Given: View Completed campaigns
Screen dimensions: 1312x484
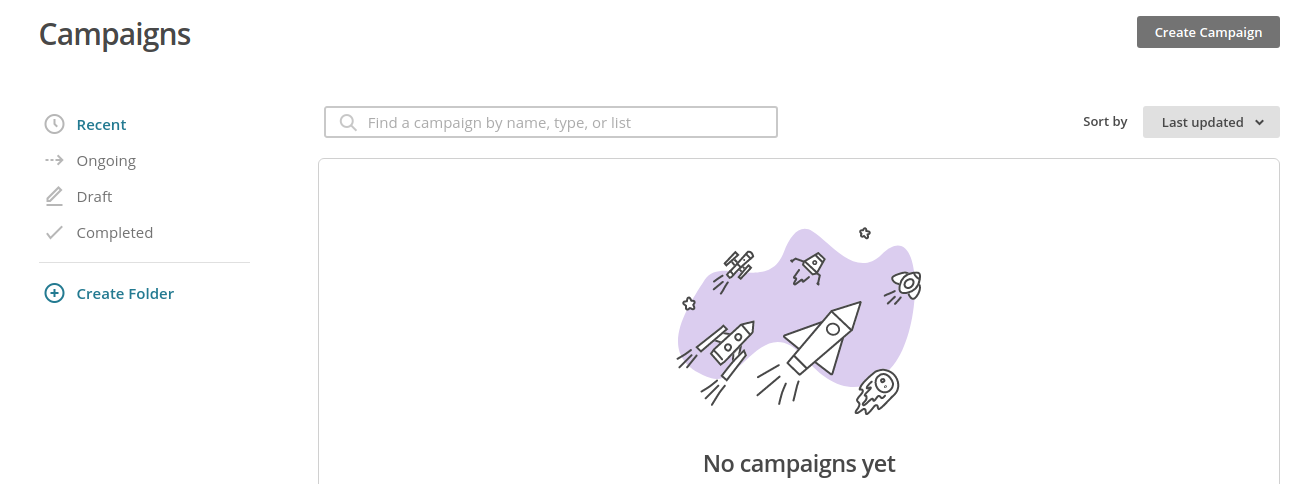Looking at the screenshot, I should coord(114,233).
